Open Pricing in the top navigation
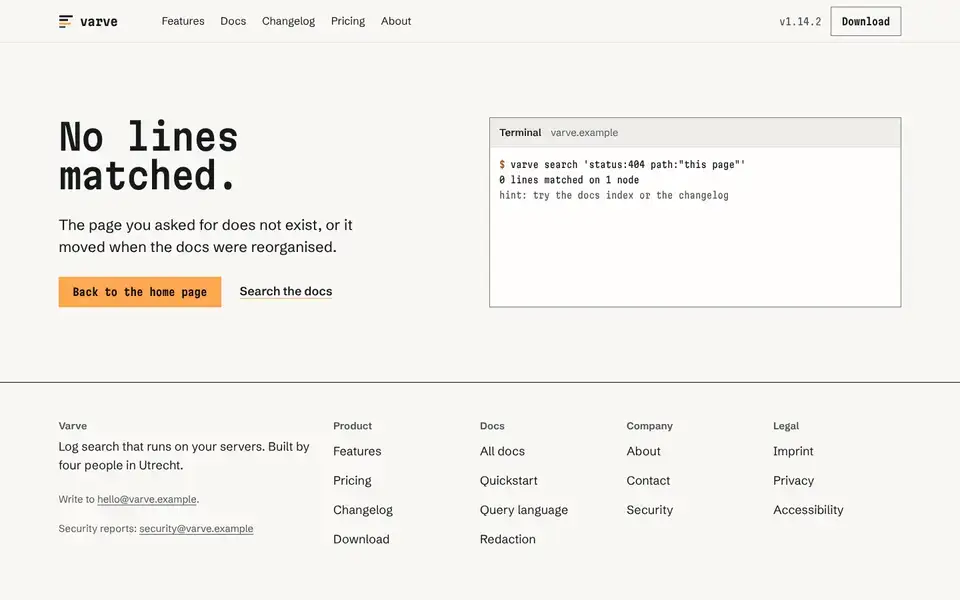Viewport: 960px width, 600px height. pos(348,21)
